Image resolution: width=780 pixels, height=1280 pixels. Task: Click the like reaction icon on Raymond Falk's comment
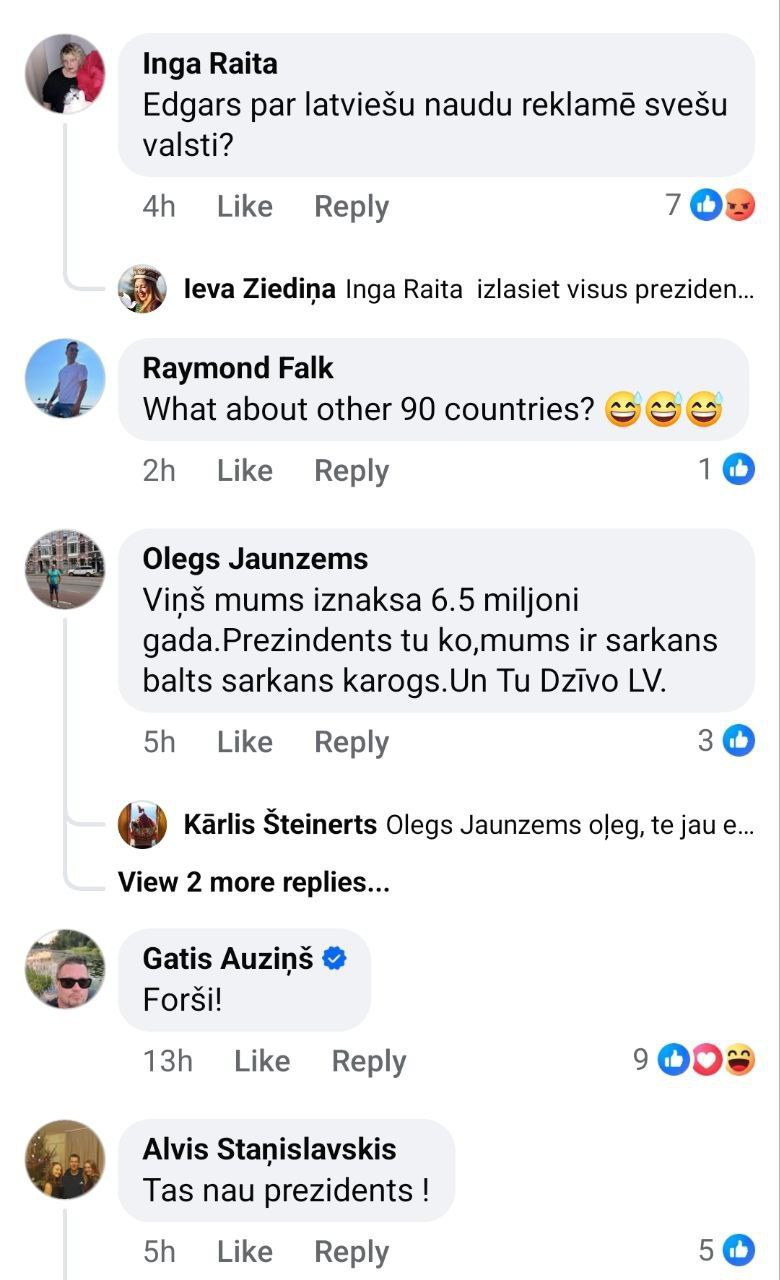(x=738, y=469)
